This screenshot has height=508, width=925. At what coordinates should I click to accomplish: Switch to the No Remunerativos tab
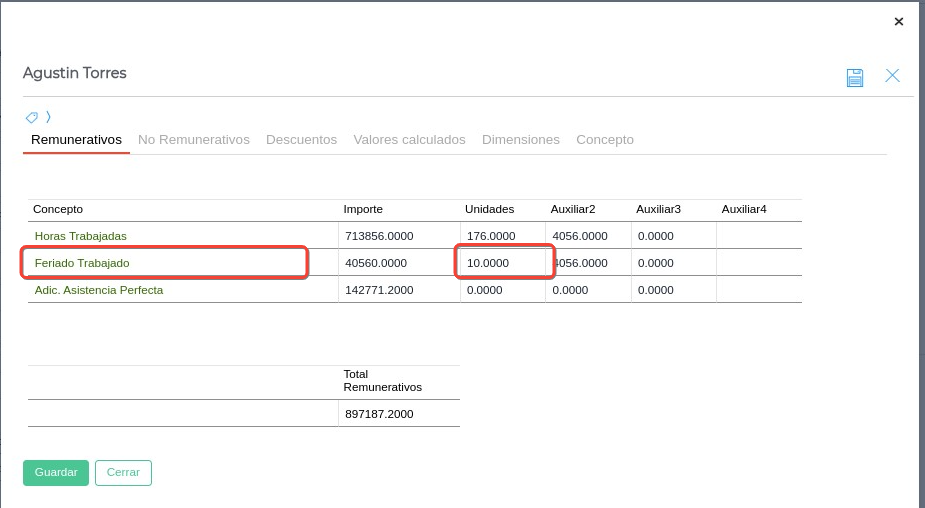(194, 140)
